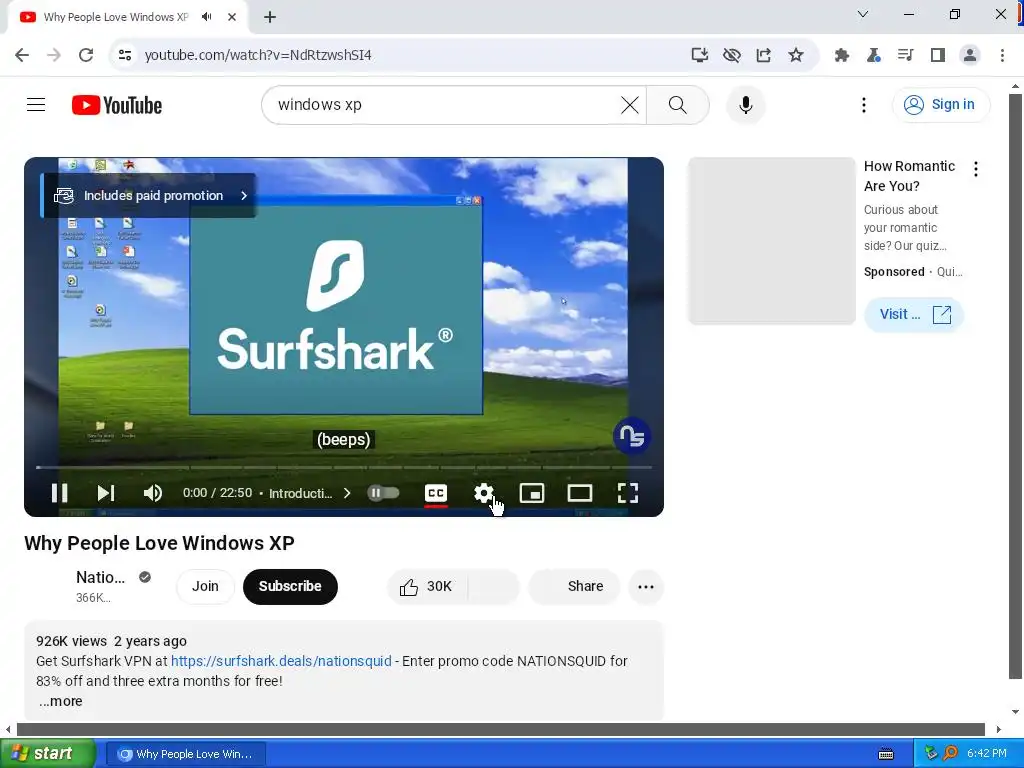Click the address bar URL
Screen dimensions: 1024x768
258,55
